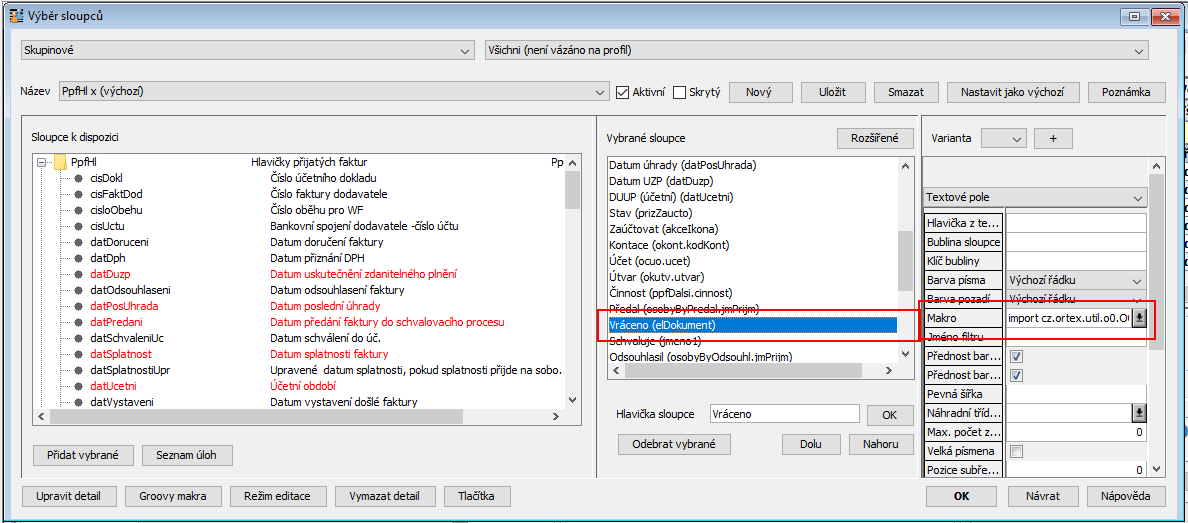This screenshot has height=523, width=1188.
Task: Enable the Skrytý checkbox
Action: (x=680, y=92)
